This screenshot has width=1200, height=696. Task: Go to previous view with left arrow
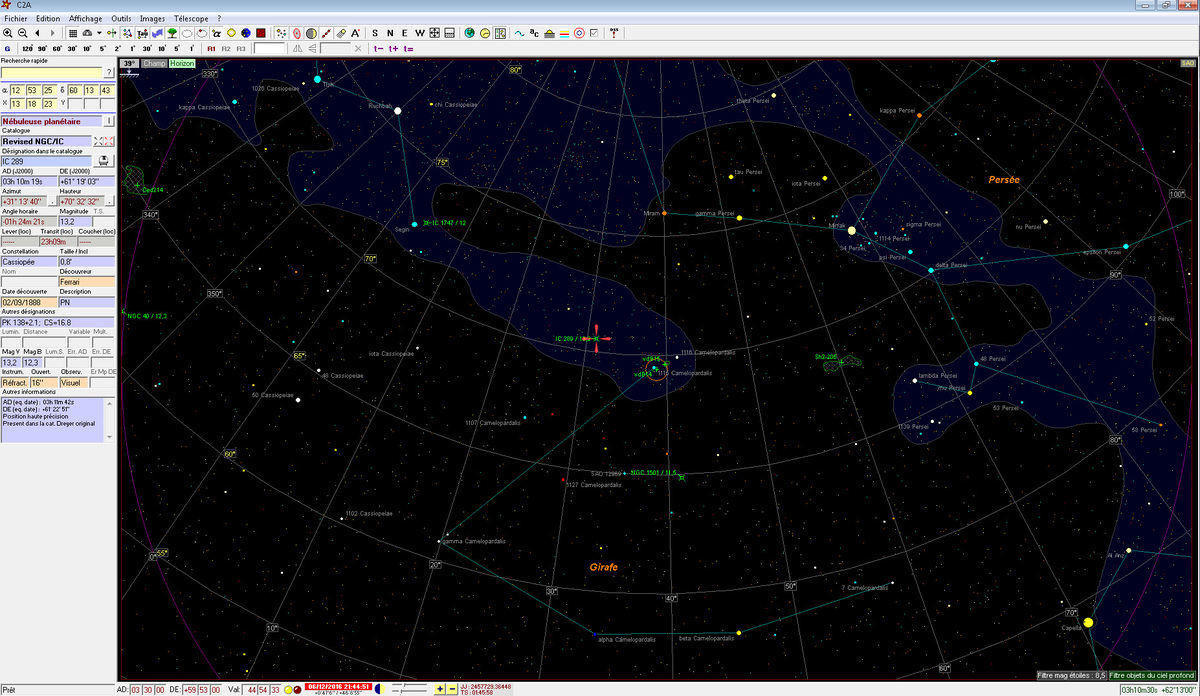[x=38, y=33]
